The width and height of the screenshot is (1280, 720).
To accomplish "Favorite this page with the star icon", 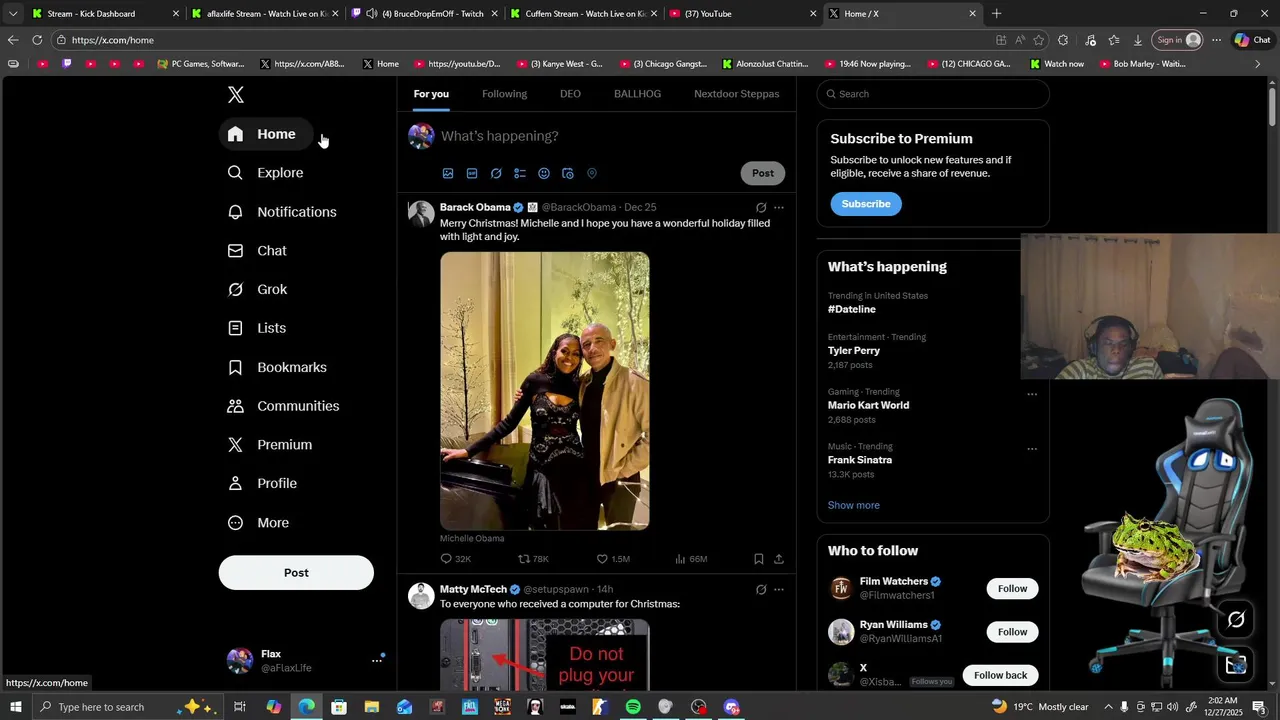I will point(1039,40).
